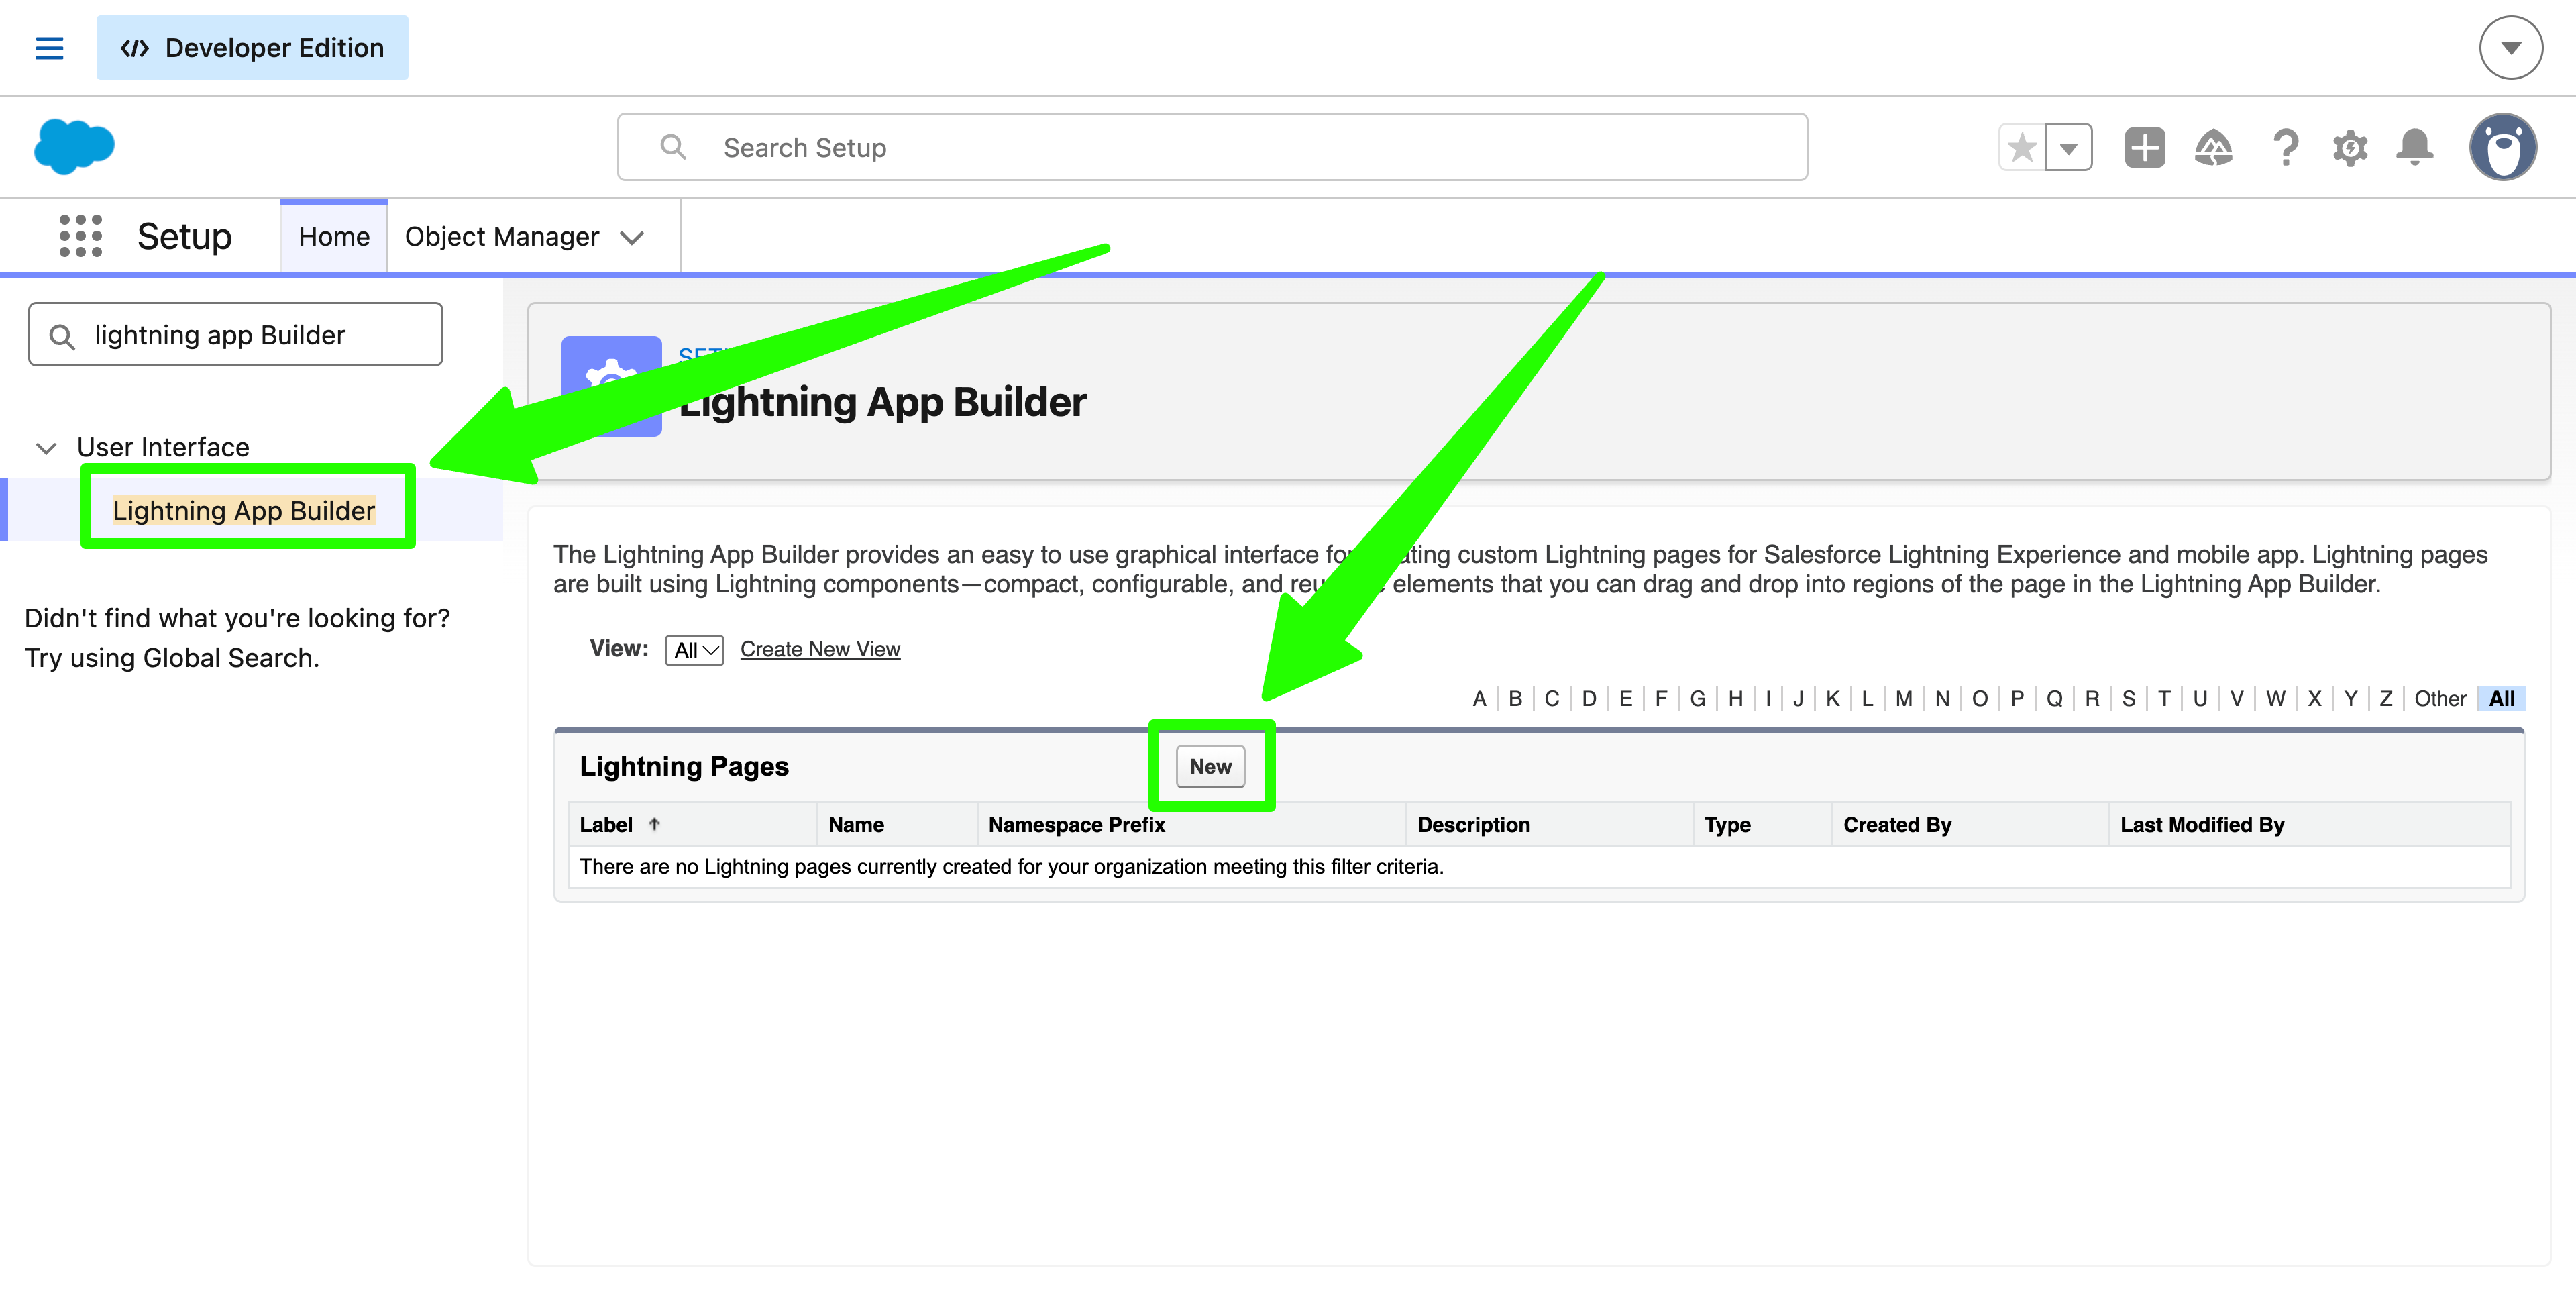The image size is (2576, 1291).
Task: Open the user avatar profile menu
Action: click(x=2502, y=147)
